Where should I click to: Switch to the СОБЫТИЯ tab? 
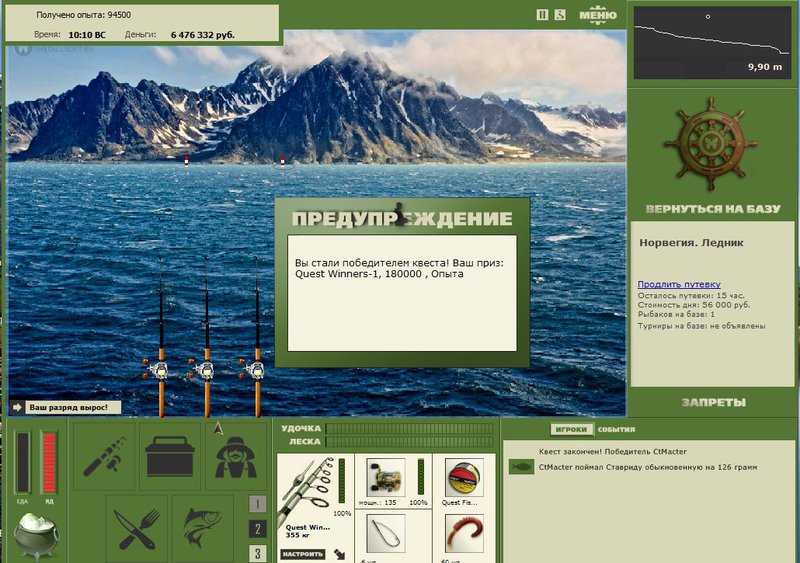point(616,429)
